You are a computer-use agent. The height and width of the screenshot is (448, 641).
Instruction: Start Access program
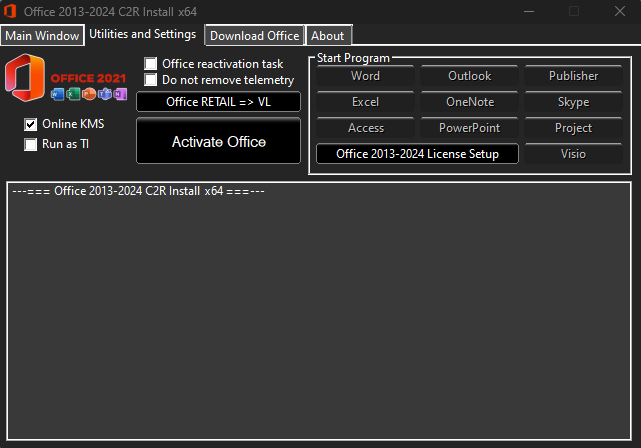(365, 128)
